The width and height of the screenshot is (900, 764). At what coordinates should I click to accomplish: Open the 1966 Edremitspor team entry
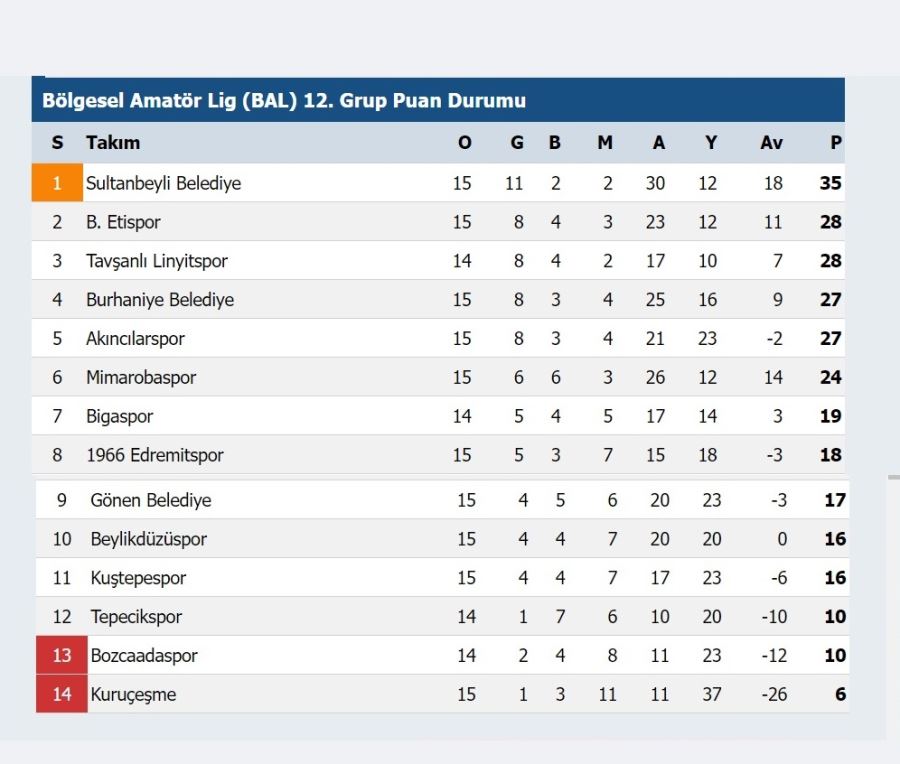coord(155,455)
